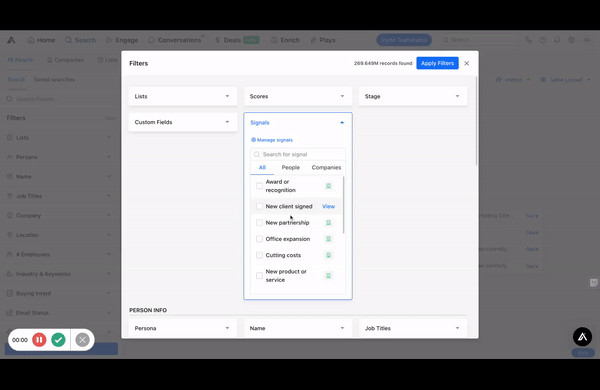
Task: Open the Import dropdown
Action: pos(513,80)
